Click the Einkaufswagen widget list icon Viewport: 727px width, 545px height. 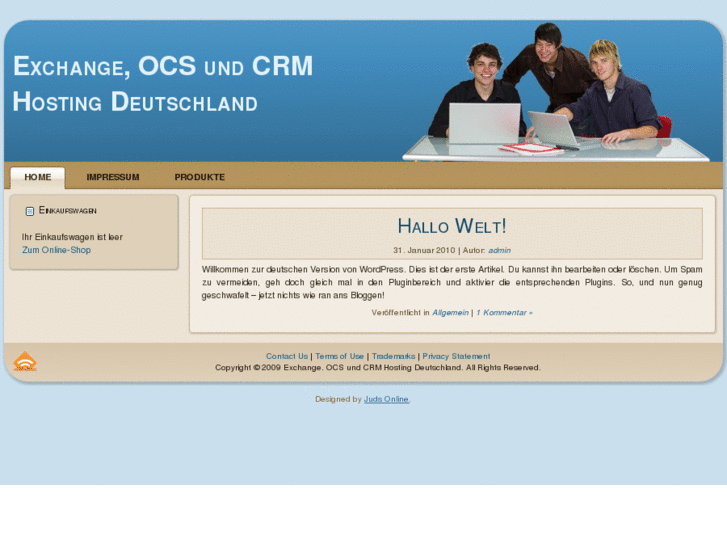(30, 212)
